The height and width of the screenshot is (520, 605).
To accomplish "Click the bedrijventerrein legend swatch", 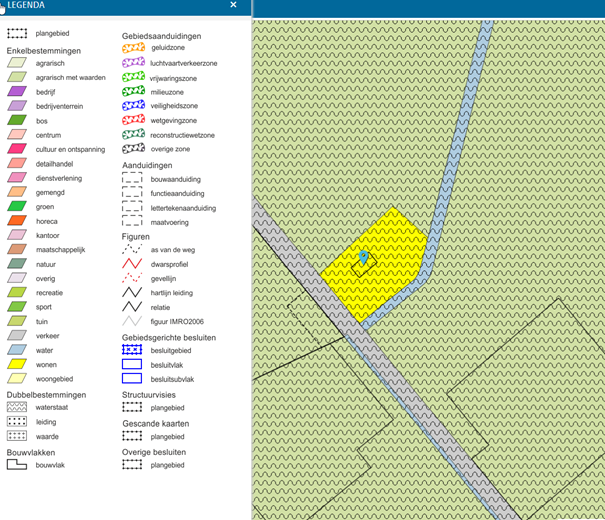I will [x=17, y=106].
